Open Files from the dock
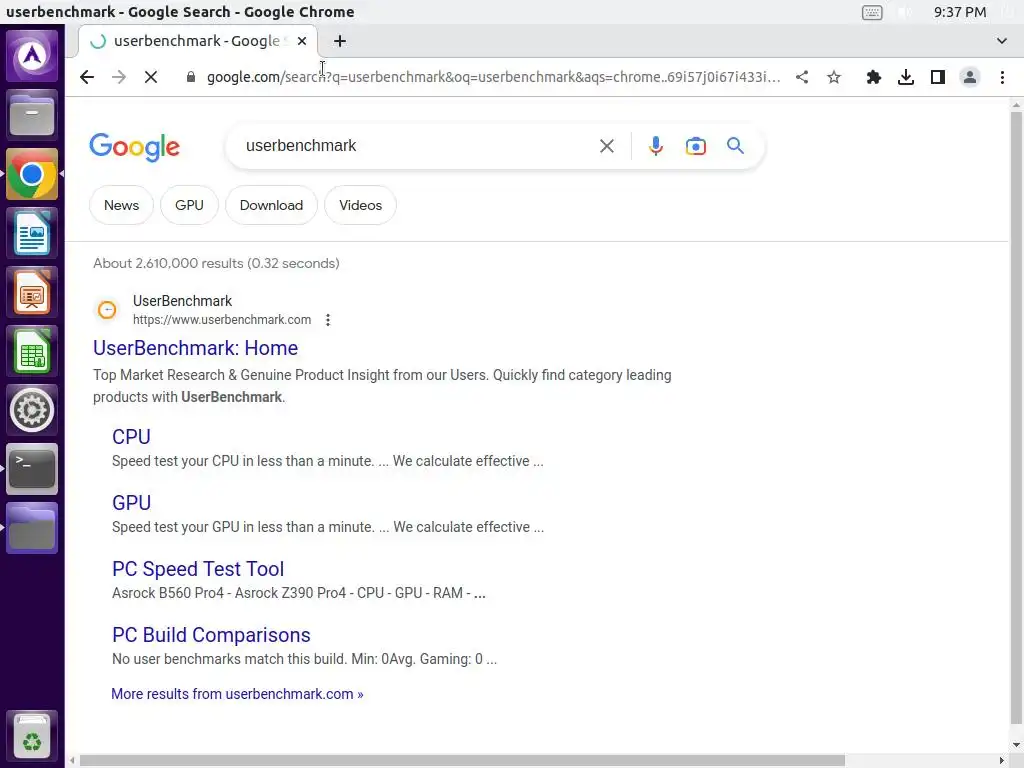 32,115
